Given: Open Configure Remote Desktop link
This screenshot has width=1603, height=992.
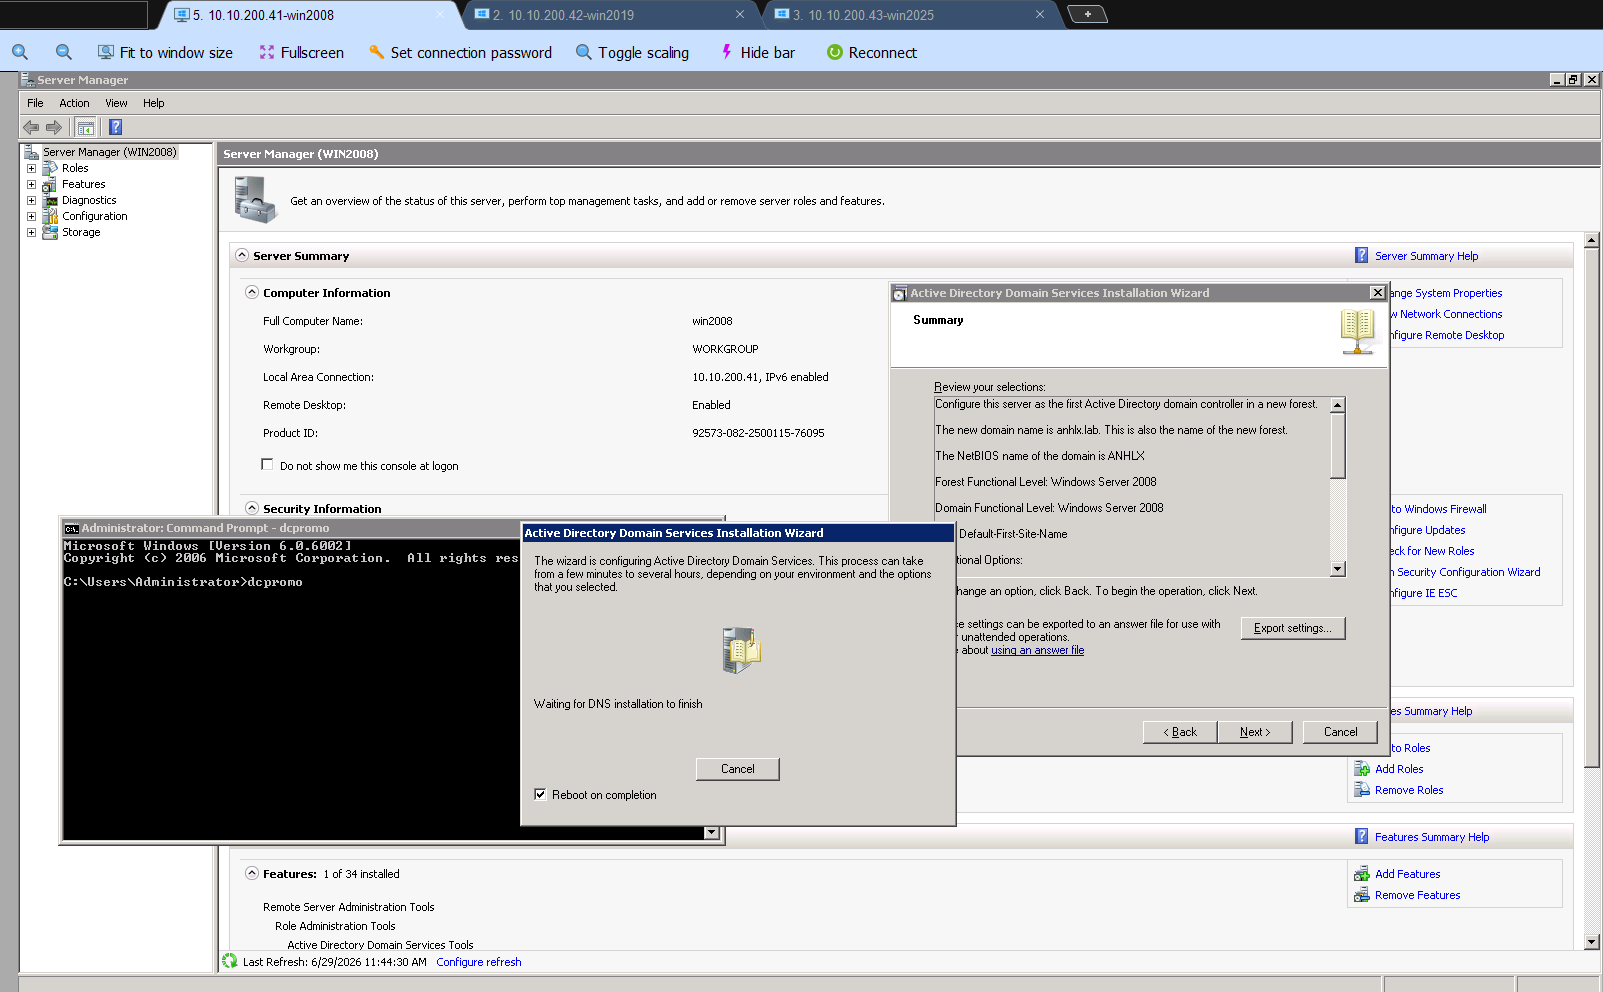Looking at the screenshot, I should tap(1447, 335).
